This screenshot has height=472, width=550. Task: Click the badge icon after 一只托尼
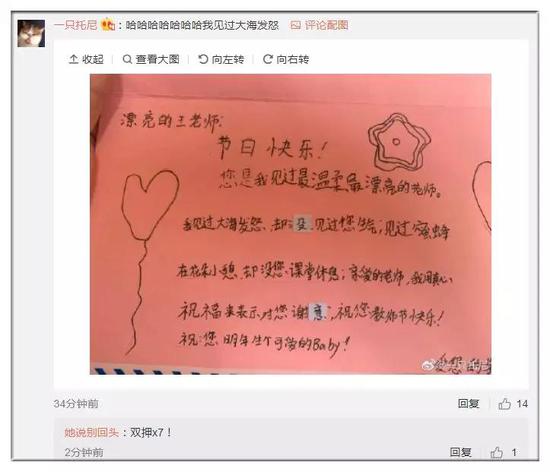coord(108,25)
